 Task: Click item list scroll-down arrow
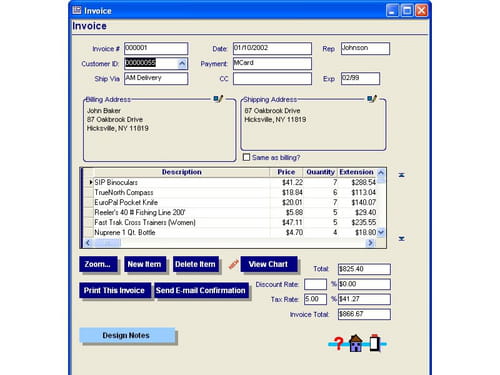pyautogui.click(x=381, y=232)
